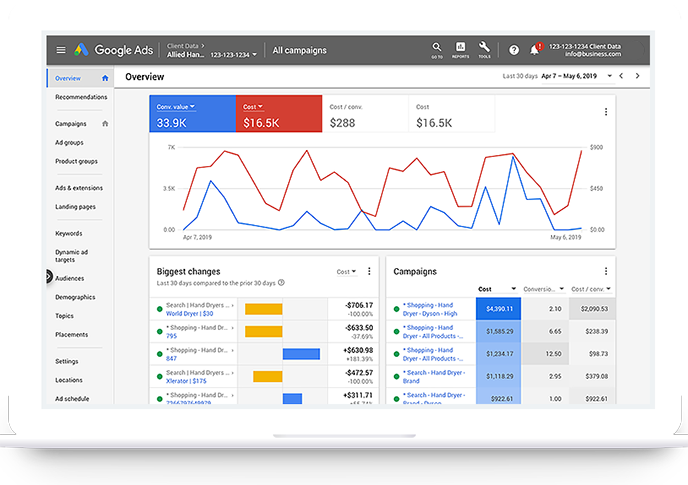Click the 12.50 conversions cell
Screen dimensions: 688x485
coord(545,354)
